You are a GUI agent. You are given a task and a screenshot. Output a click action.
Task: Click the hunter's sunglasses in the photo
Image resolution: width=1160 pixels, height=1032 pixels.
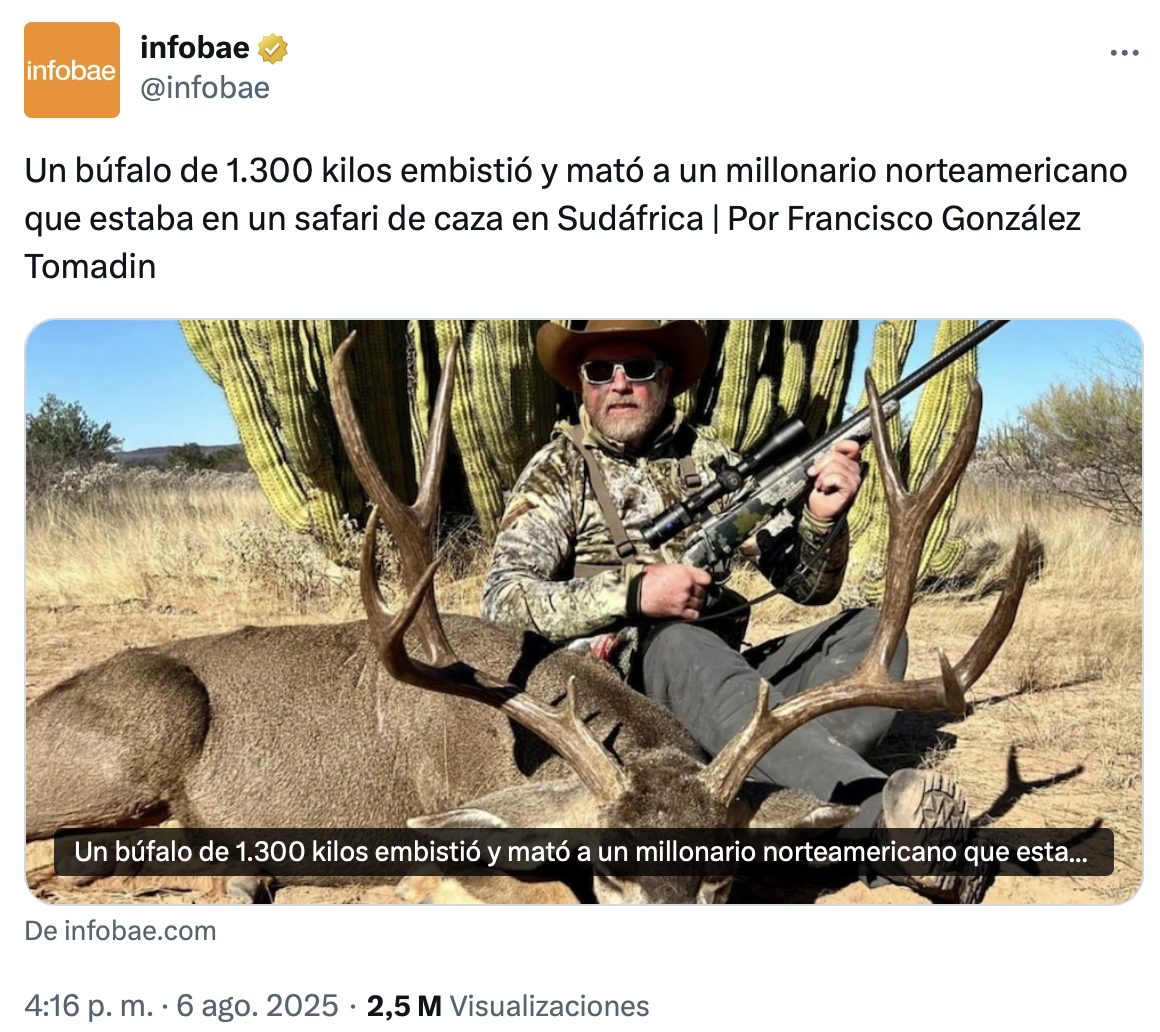622,371
